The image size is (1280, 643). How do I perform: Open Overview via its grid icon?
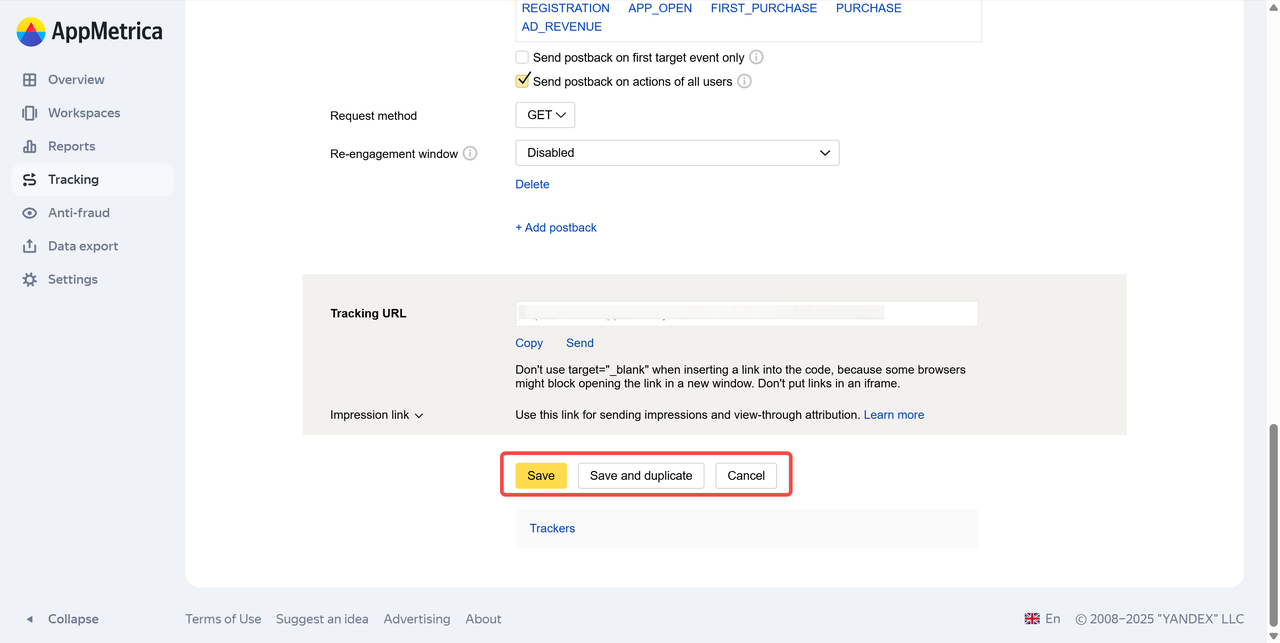coord(30,80)
